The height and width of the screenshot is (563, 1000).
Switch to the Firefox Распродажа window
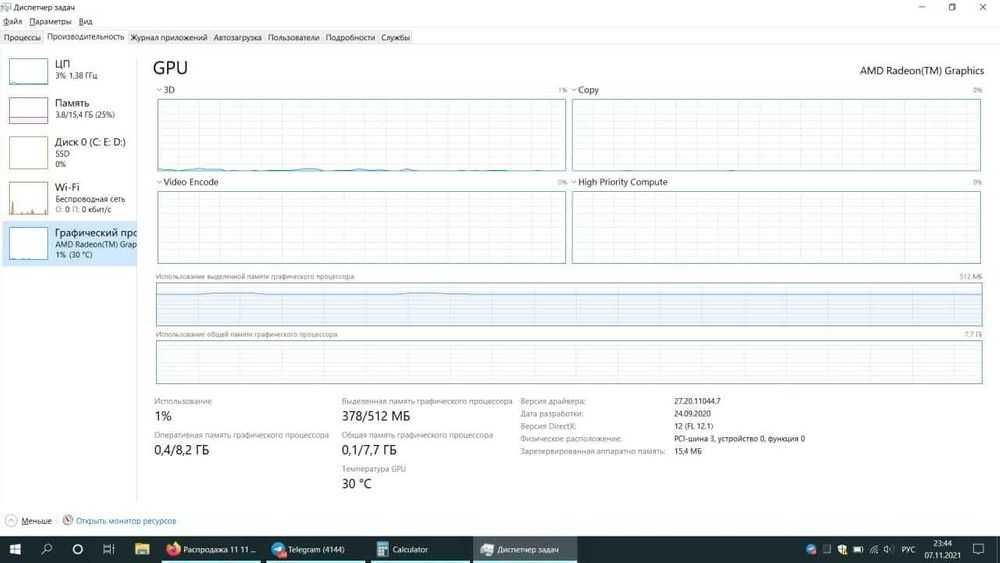click(x=212, y=549)
